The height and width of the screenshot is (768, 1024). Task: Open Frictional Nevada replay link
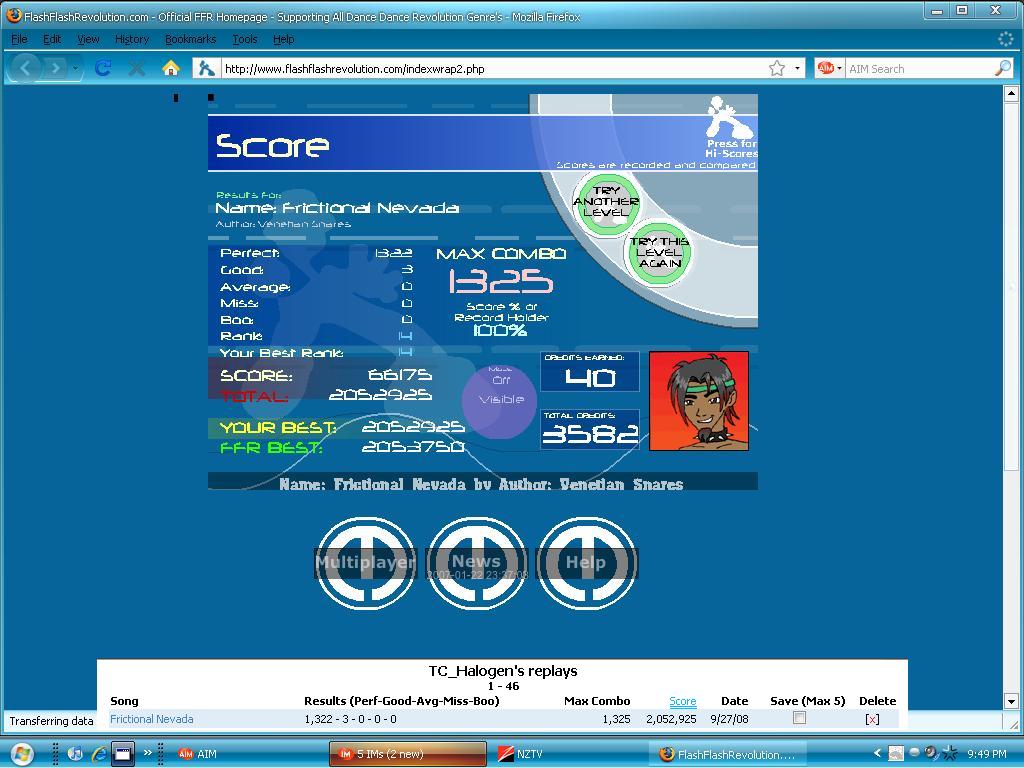click(x=152, y=719)
